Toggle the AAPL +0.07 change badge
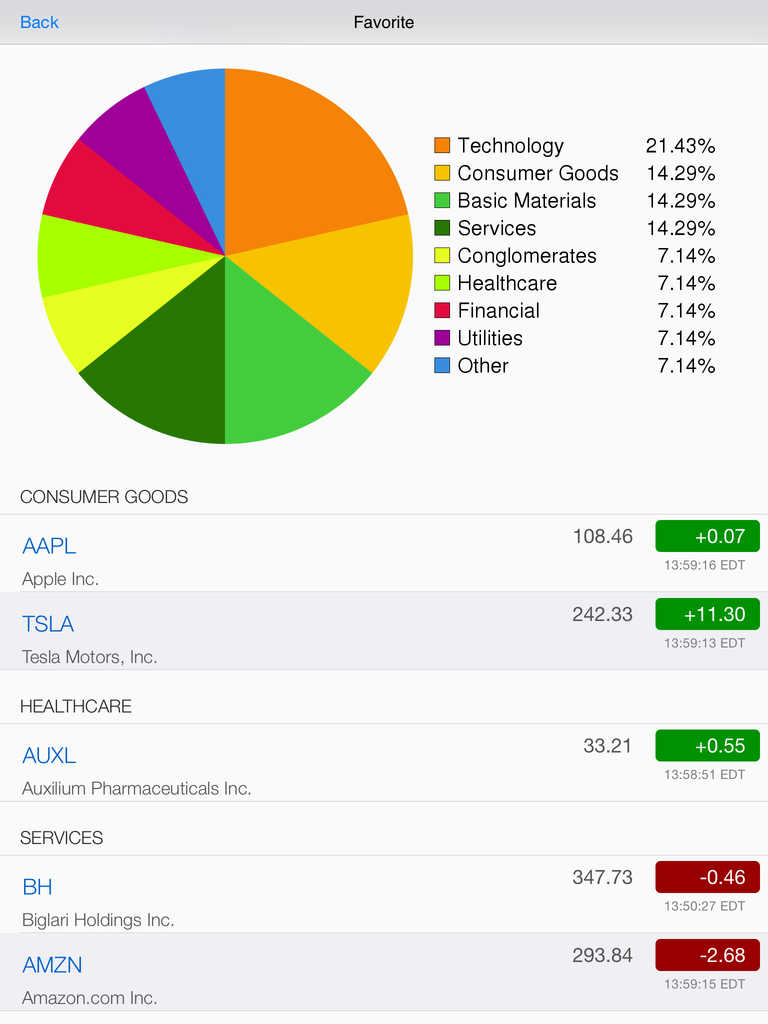 707,537
